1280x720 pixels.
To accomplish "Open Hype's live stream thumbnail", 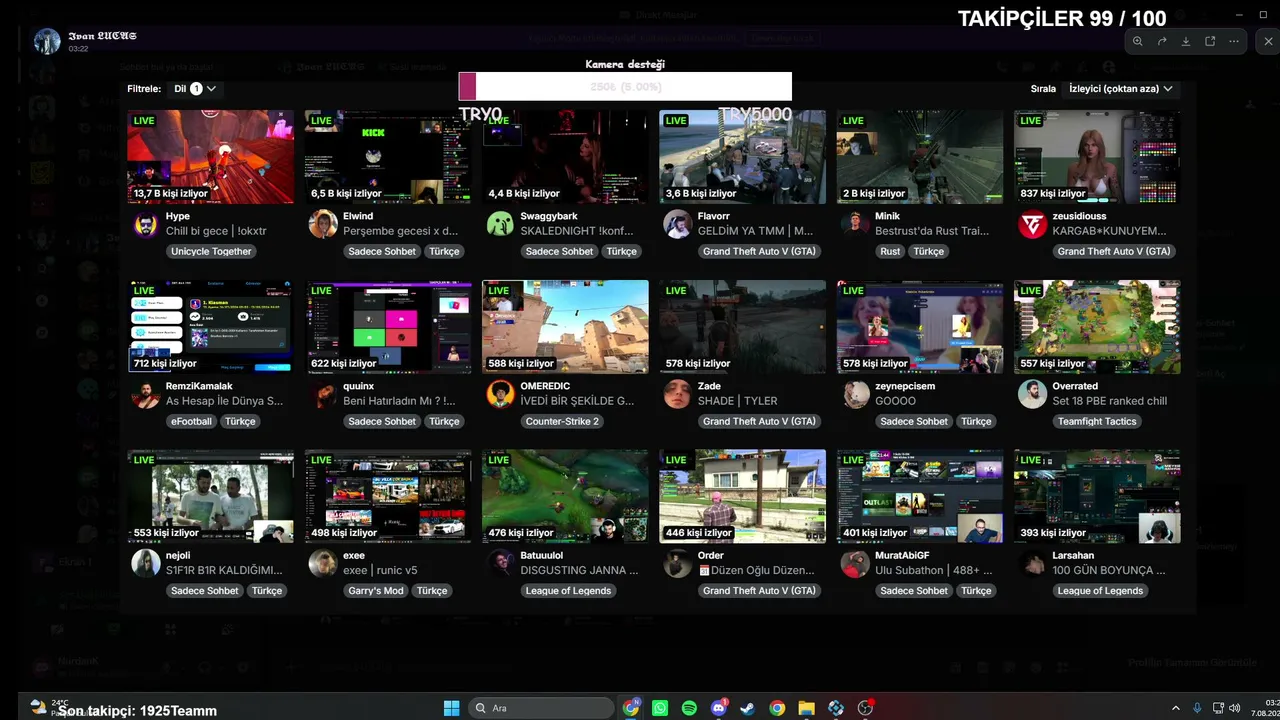I will pos(211,157).
